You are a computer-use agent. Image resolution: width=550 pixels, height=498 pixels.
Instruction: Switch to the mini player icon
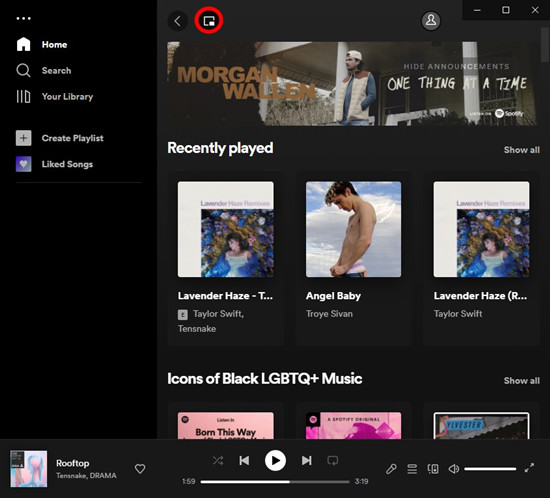tap(209, 21)
